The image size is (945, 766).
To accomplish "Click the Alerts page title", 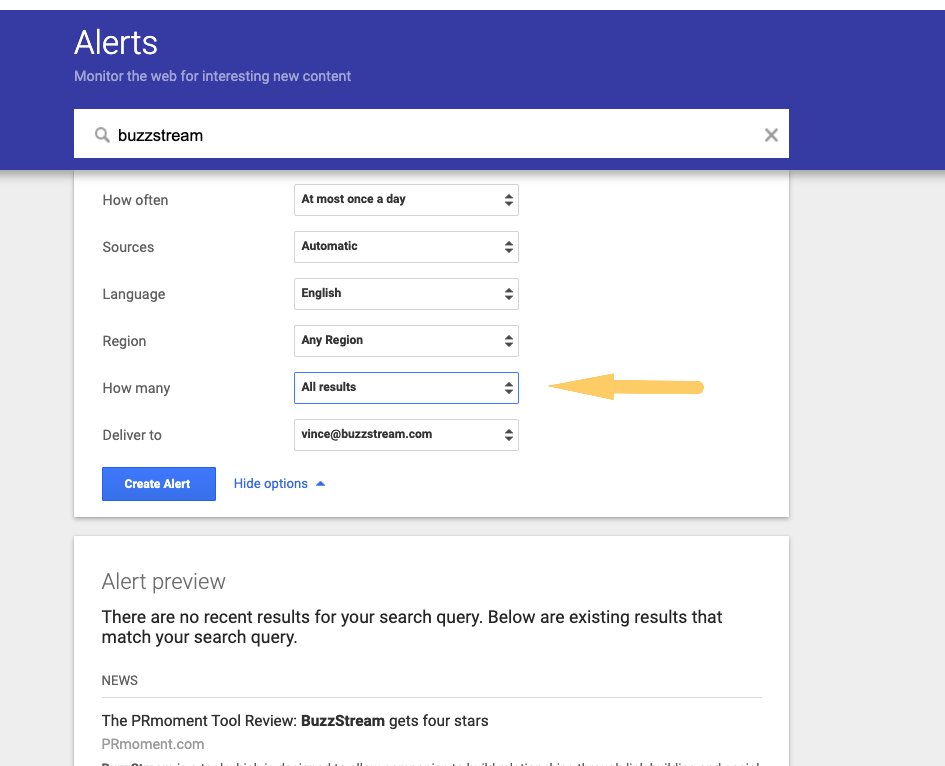I will [x=115, y=43].
